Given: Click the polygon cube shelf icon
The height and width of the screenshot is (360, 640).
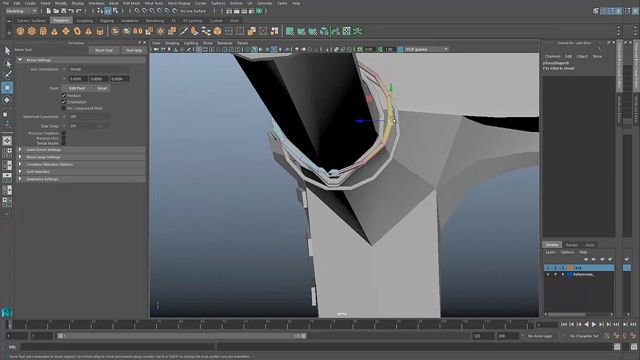Looking at the screenshot, I should tap(32, 31).
